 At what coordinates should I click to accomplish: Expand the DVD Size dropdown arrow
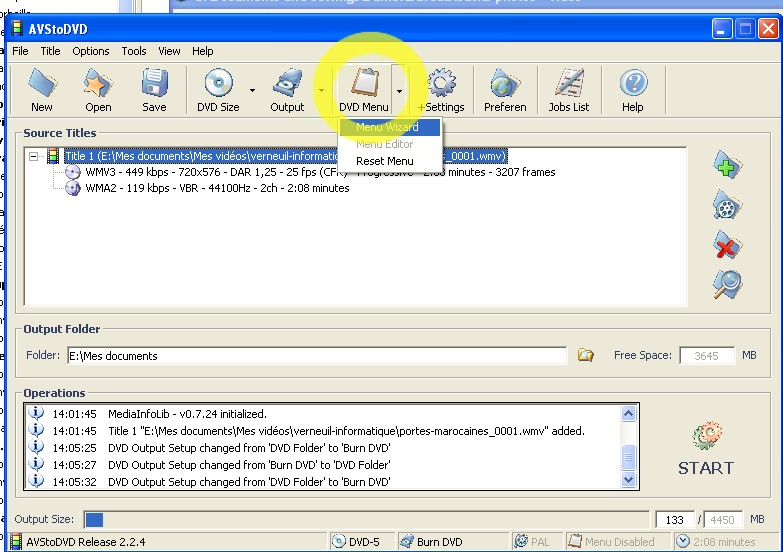point(252,90)
